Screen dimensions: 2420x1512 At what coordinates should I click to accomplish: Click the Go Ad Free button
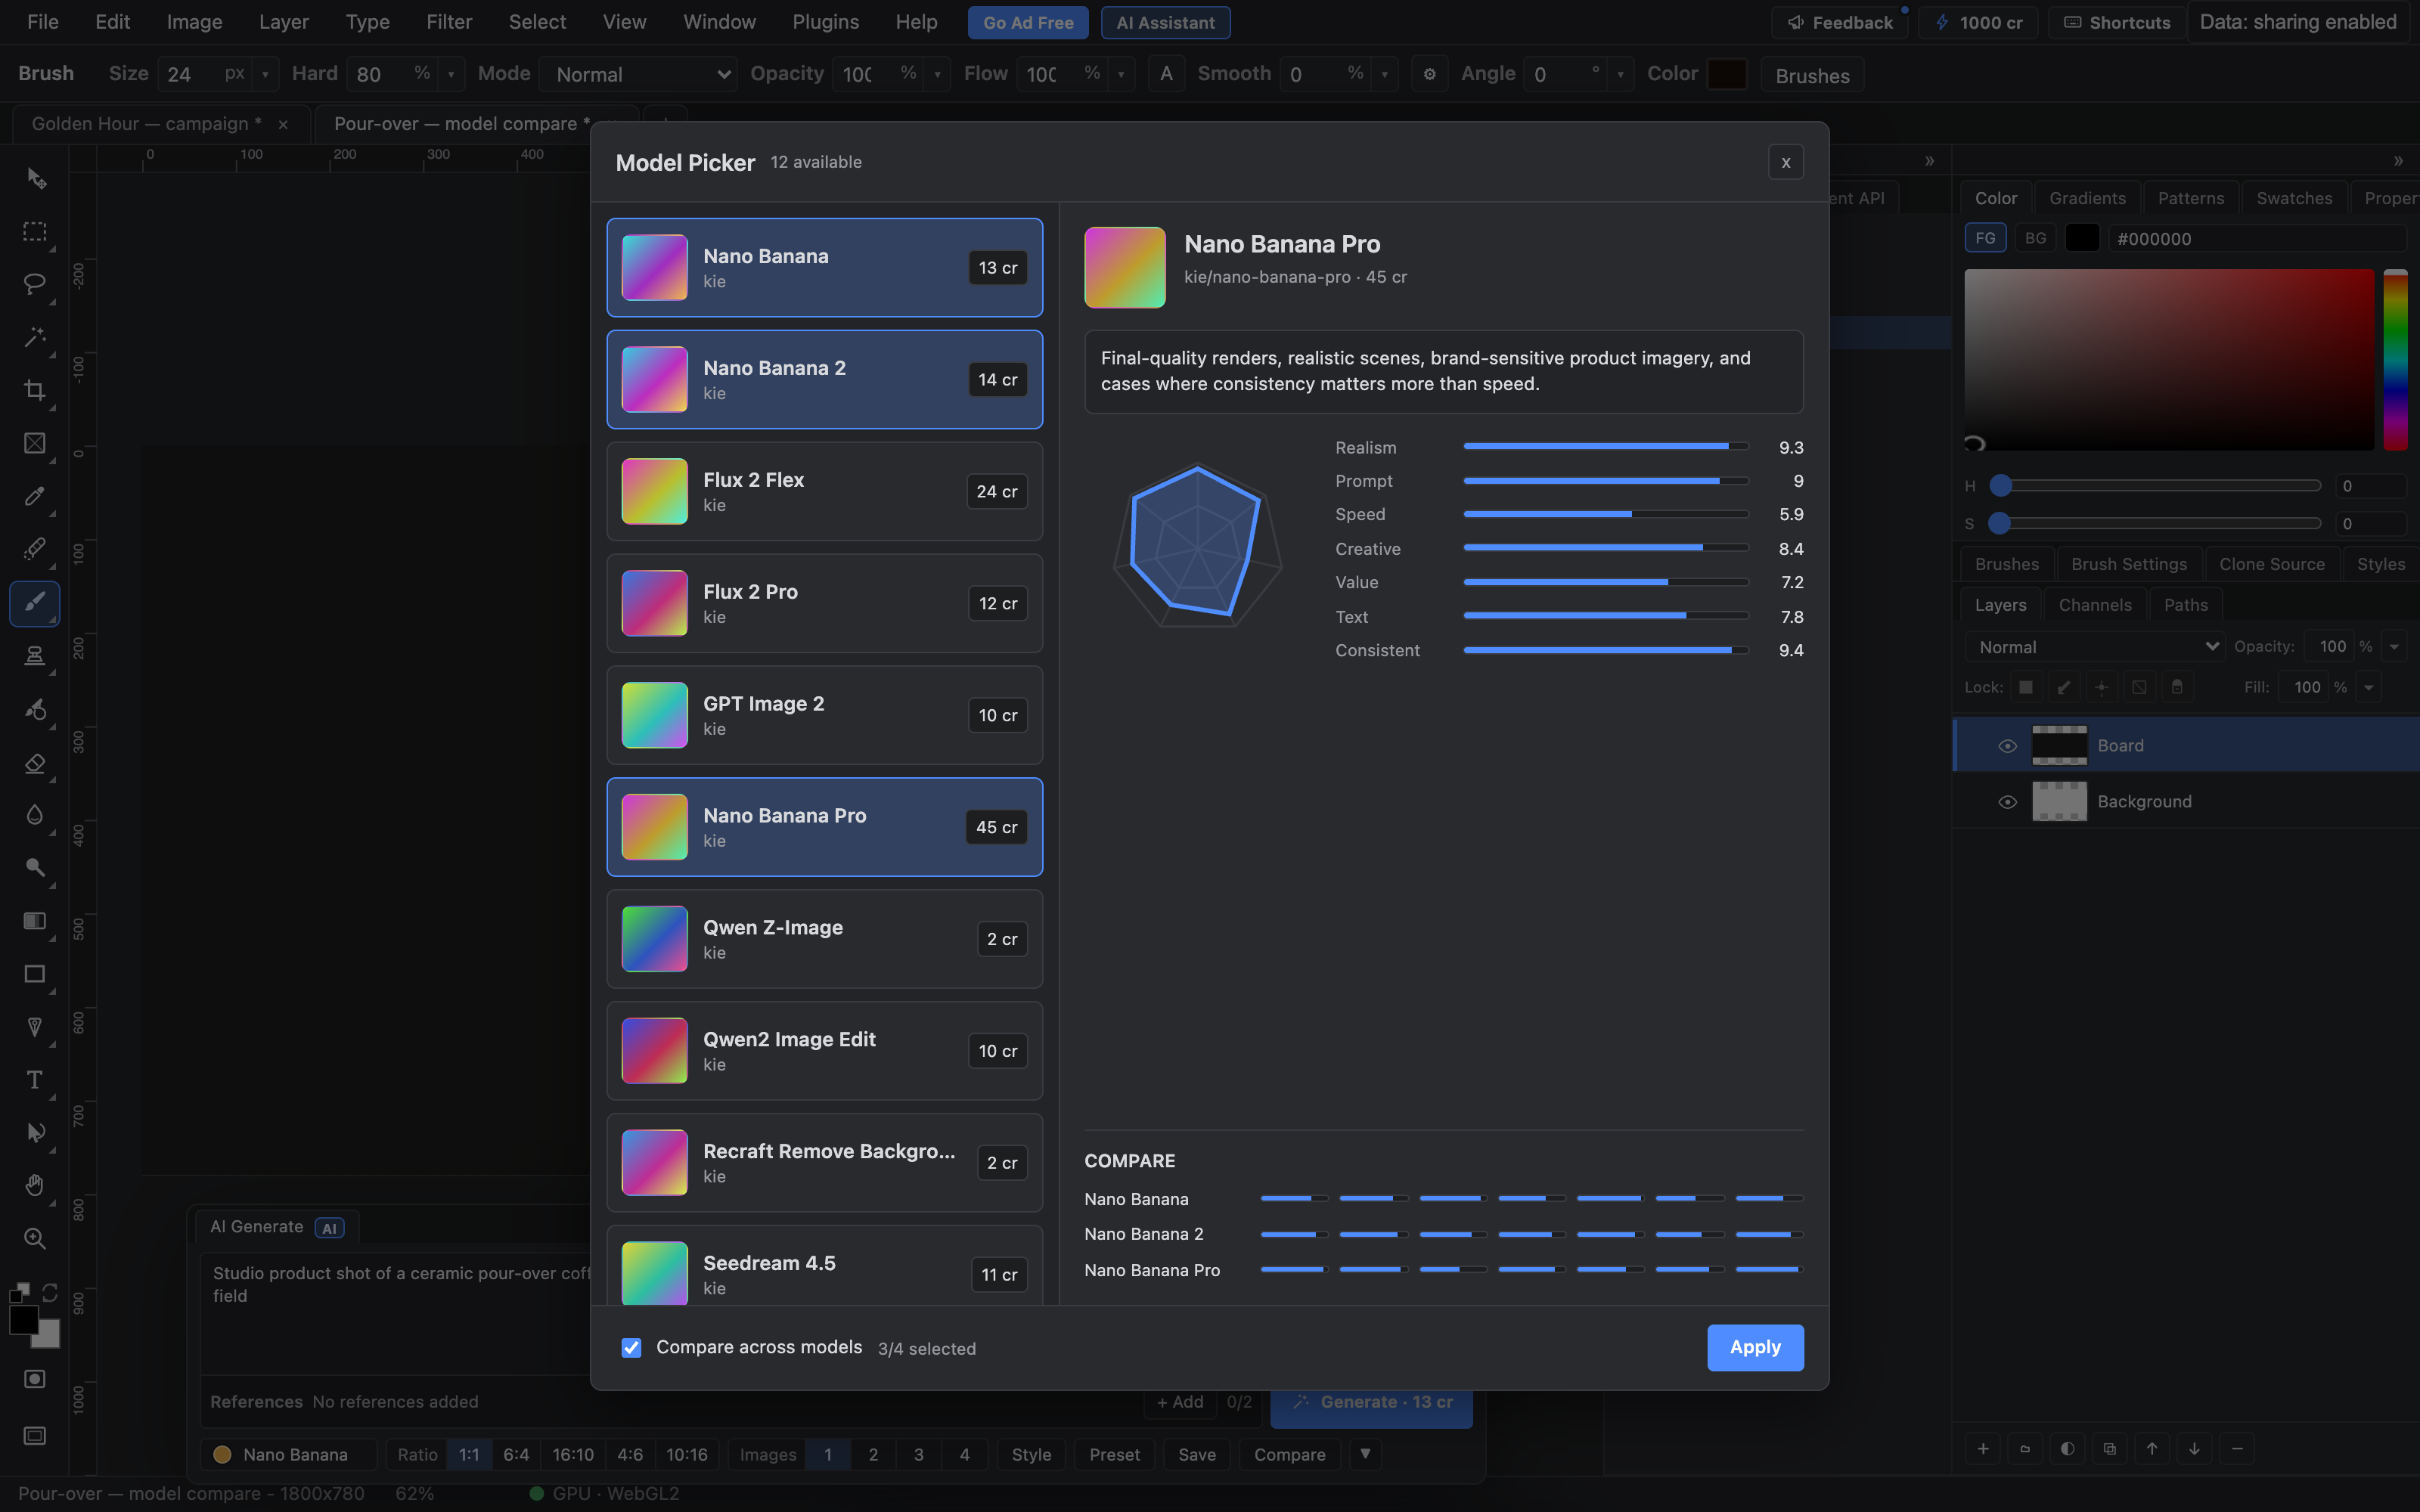(1028, 22)
